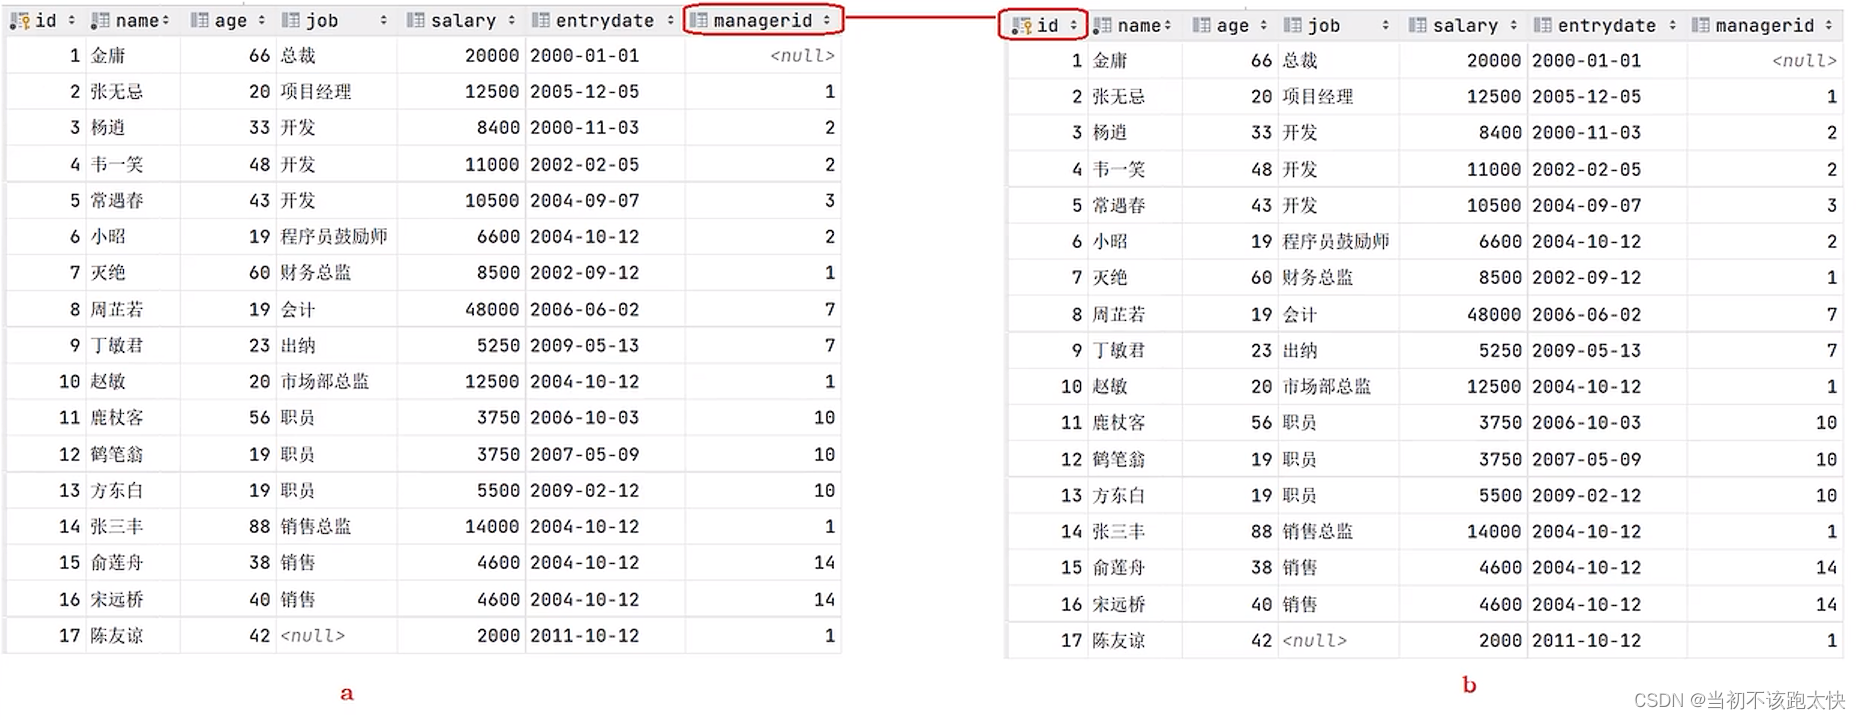
Task: Select the name cell 鹿杖客 in table b
Action: point(1118,423)
